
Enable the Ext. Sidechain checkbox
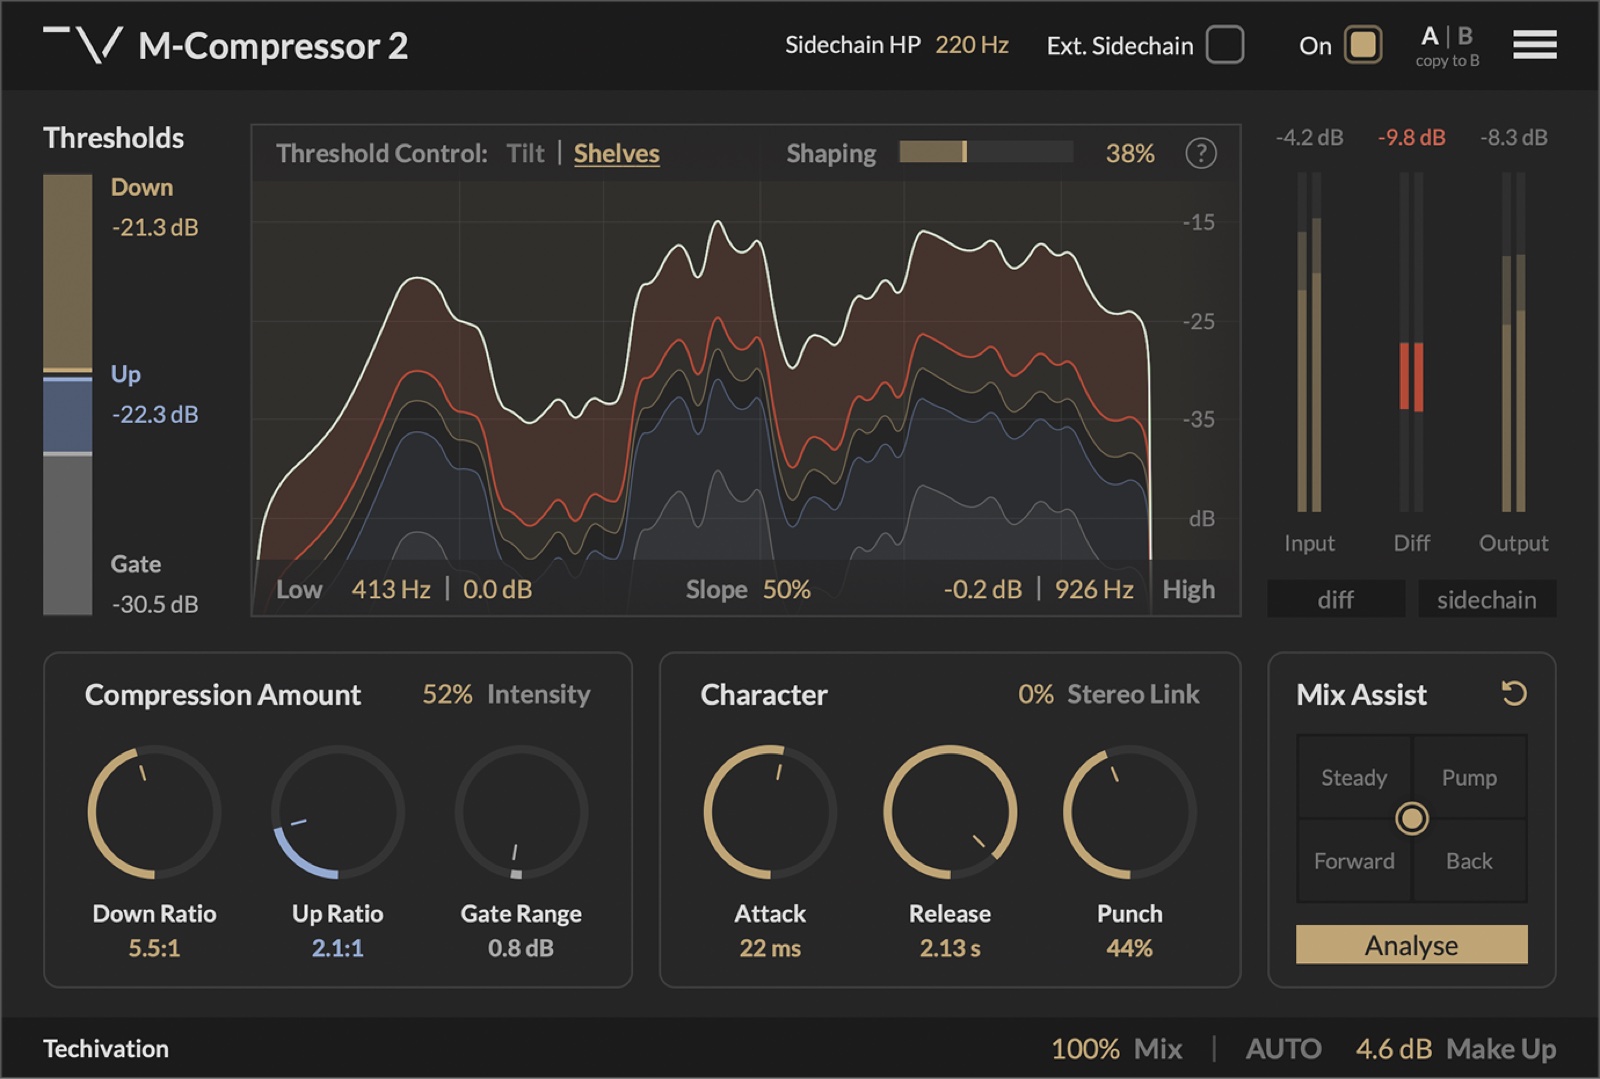(1224, 45)
